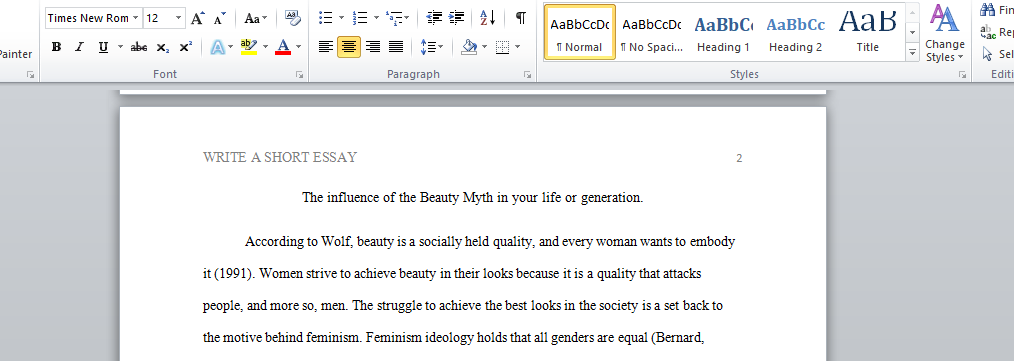Toggle Strikethrough formatting
Viewport: 1014px width, 361px height.
[x=138, y=47]
